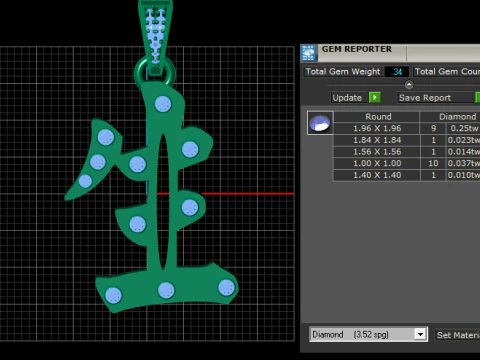The image size is (480, 360).
Task: Click the Total Gem Count label
Action: click(447, 71)
